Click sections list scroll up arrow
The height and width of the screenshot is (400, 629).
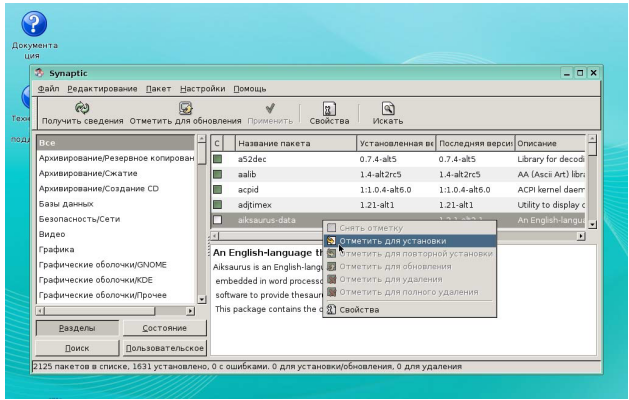[x=202, y=139]
